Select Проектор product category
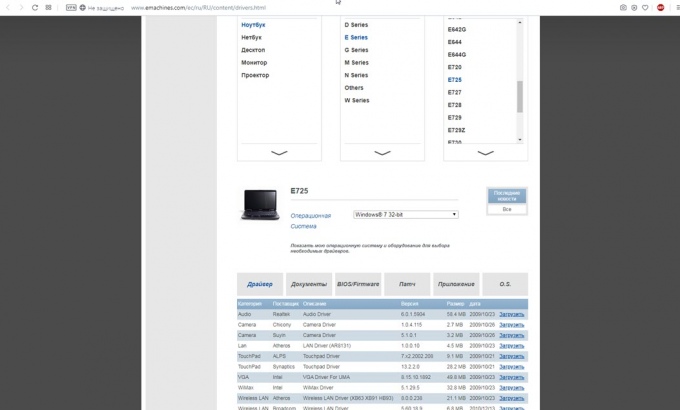 [255, 75]
